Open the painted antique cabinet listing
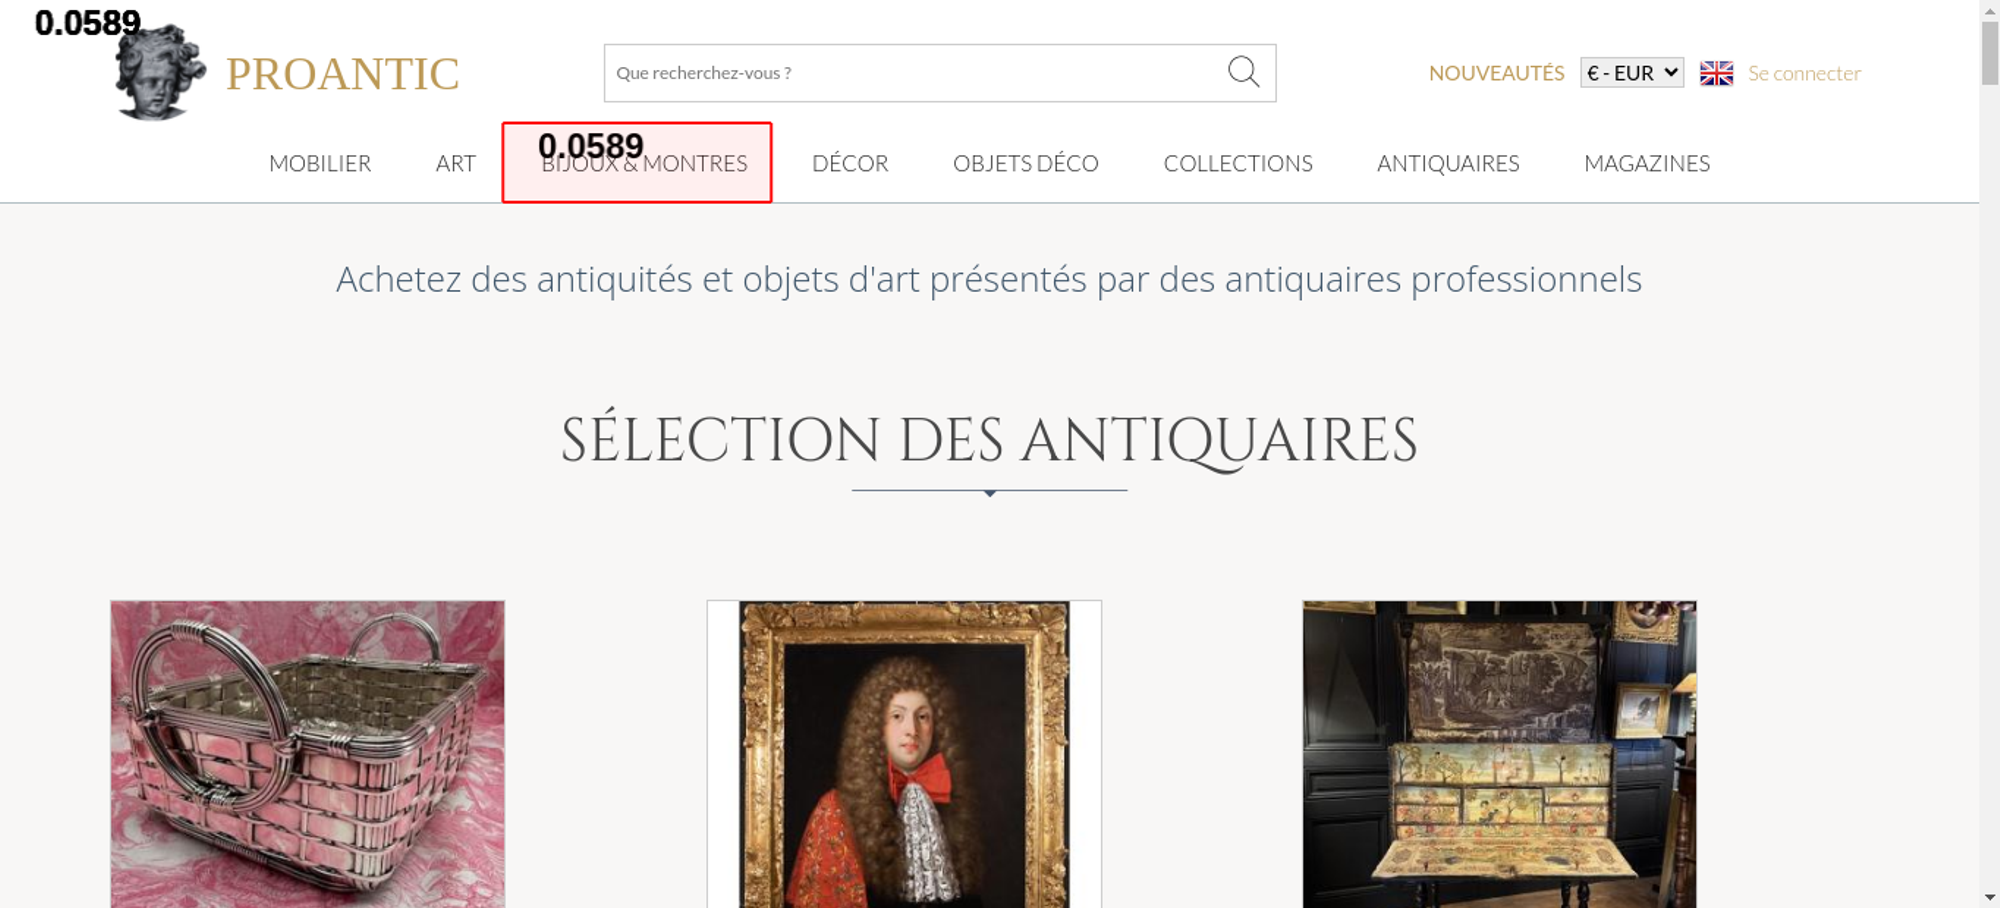Image resolution: width=2000 pixels, height=908 pixels. 1499,755
